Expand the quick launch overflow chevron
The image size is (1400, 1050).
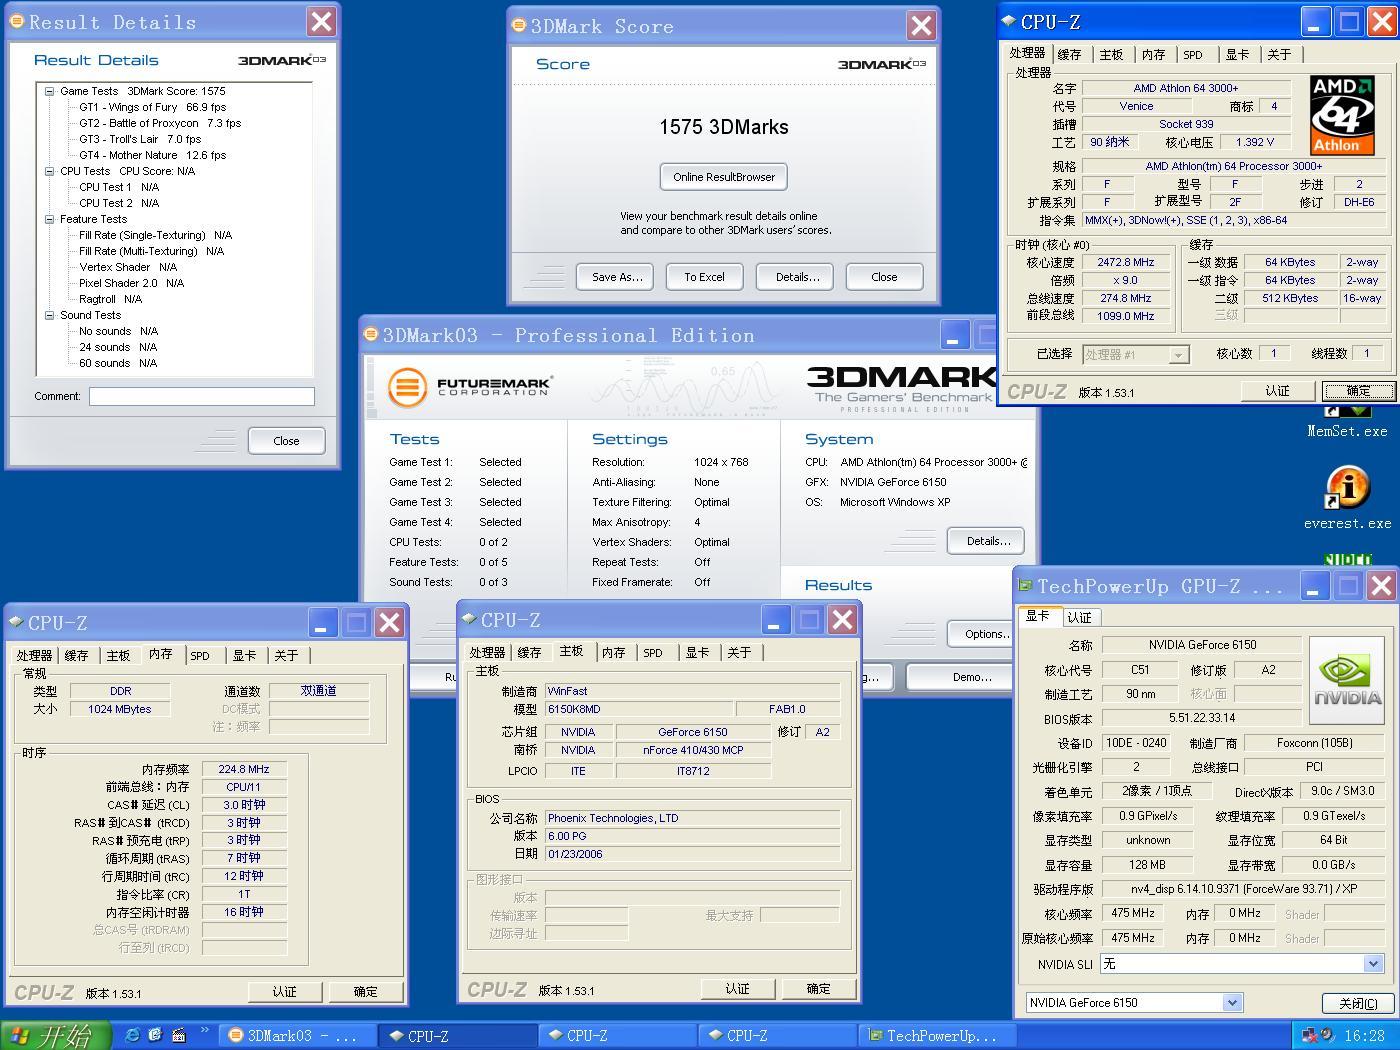click(205, 1031)
